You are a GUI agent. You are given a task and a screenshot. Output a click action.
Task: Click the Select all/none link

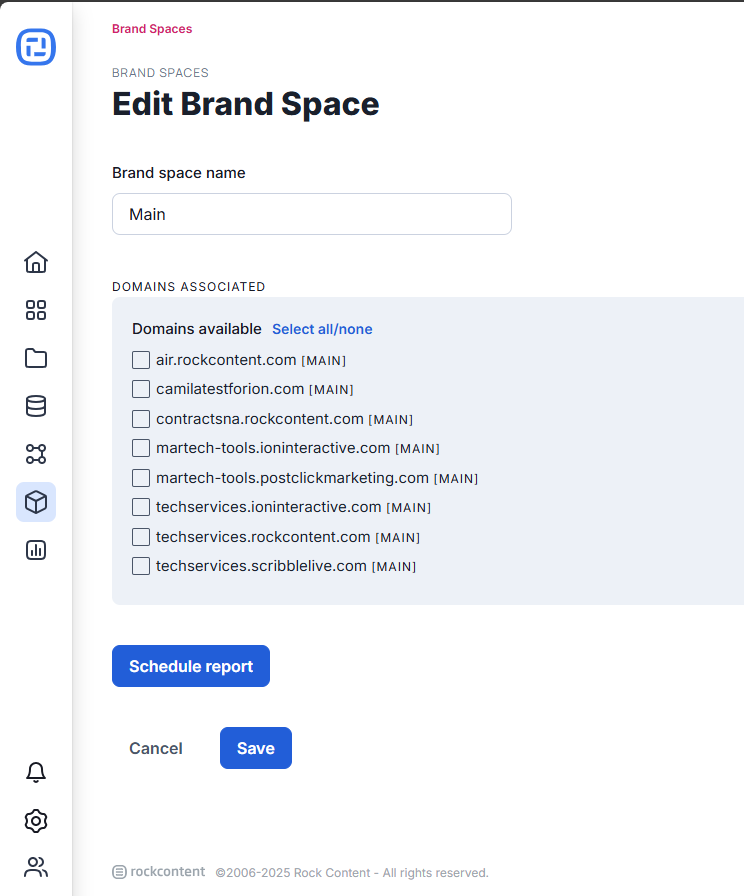pyautogui.click(x=322, y=329)
